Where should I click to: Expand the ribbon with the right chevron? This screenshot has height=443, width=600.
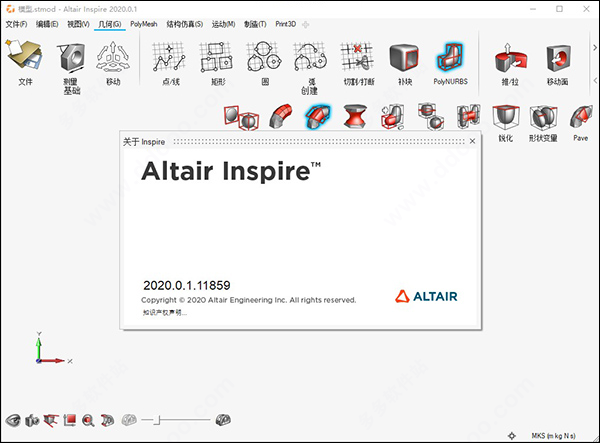coord(595,48)
